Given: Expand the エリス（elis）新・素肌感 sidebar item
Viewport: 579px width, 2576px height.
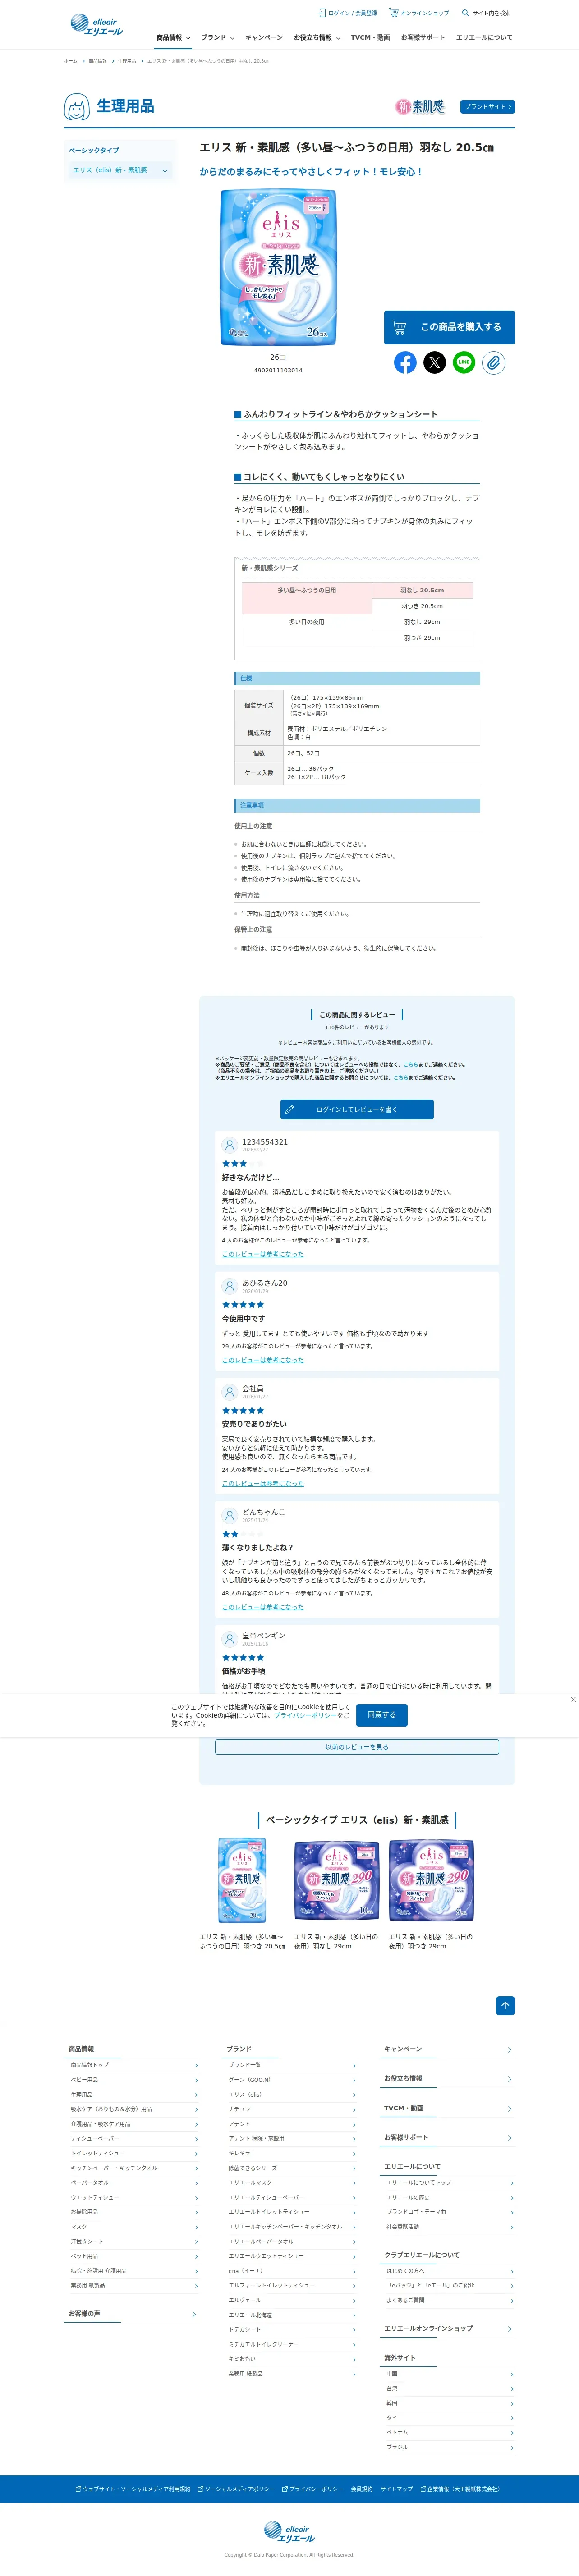Looking at the screenshot, I should pyautogui.click(x=120, y=170).
